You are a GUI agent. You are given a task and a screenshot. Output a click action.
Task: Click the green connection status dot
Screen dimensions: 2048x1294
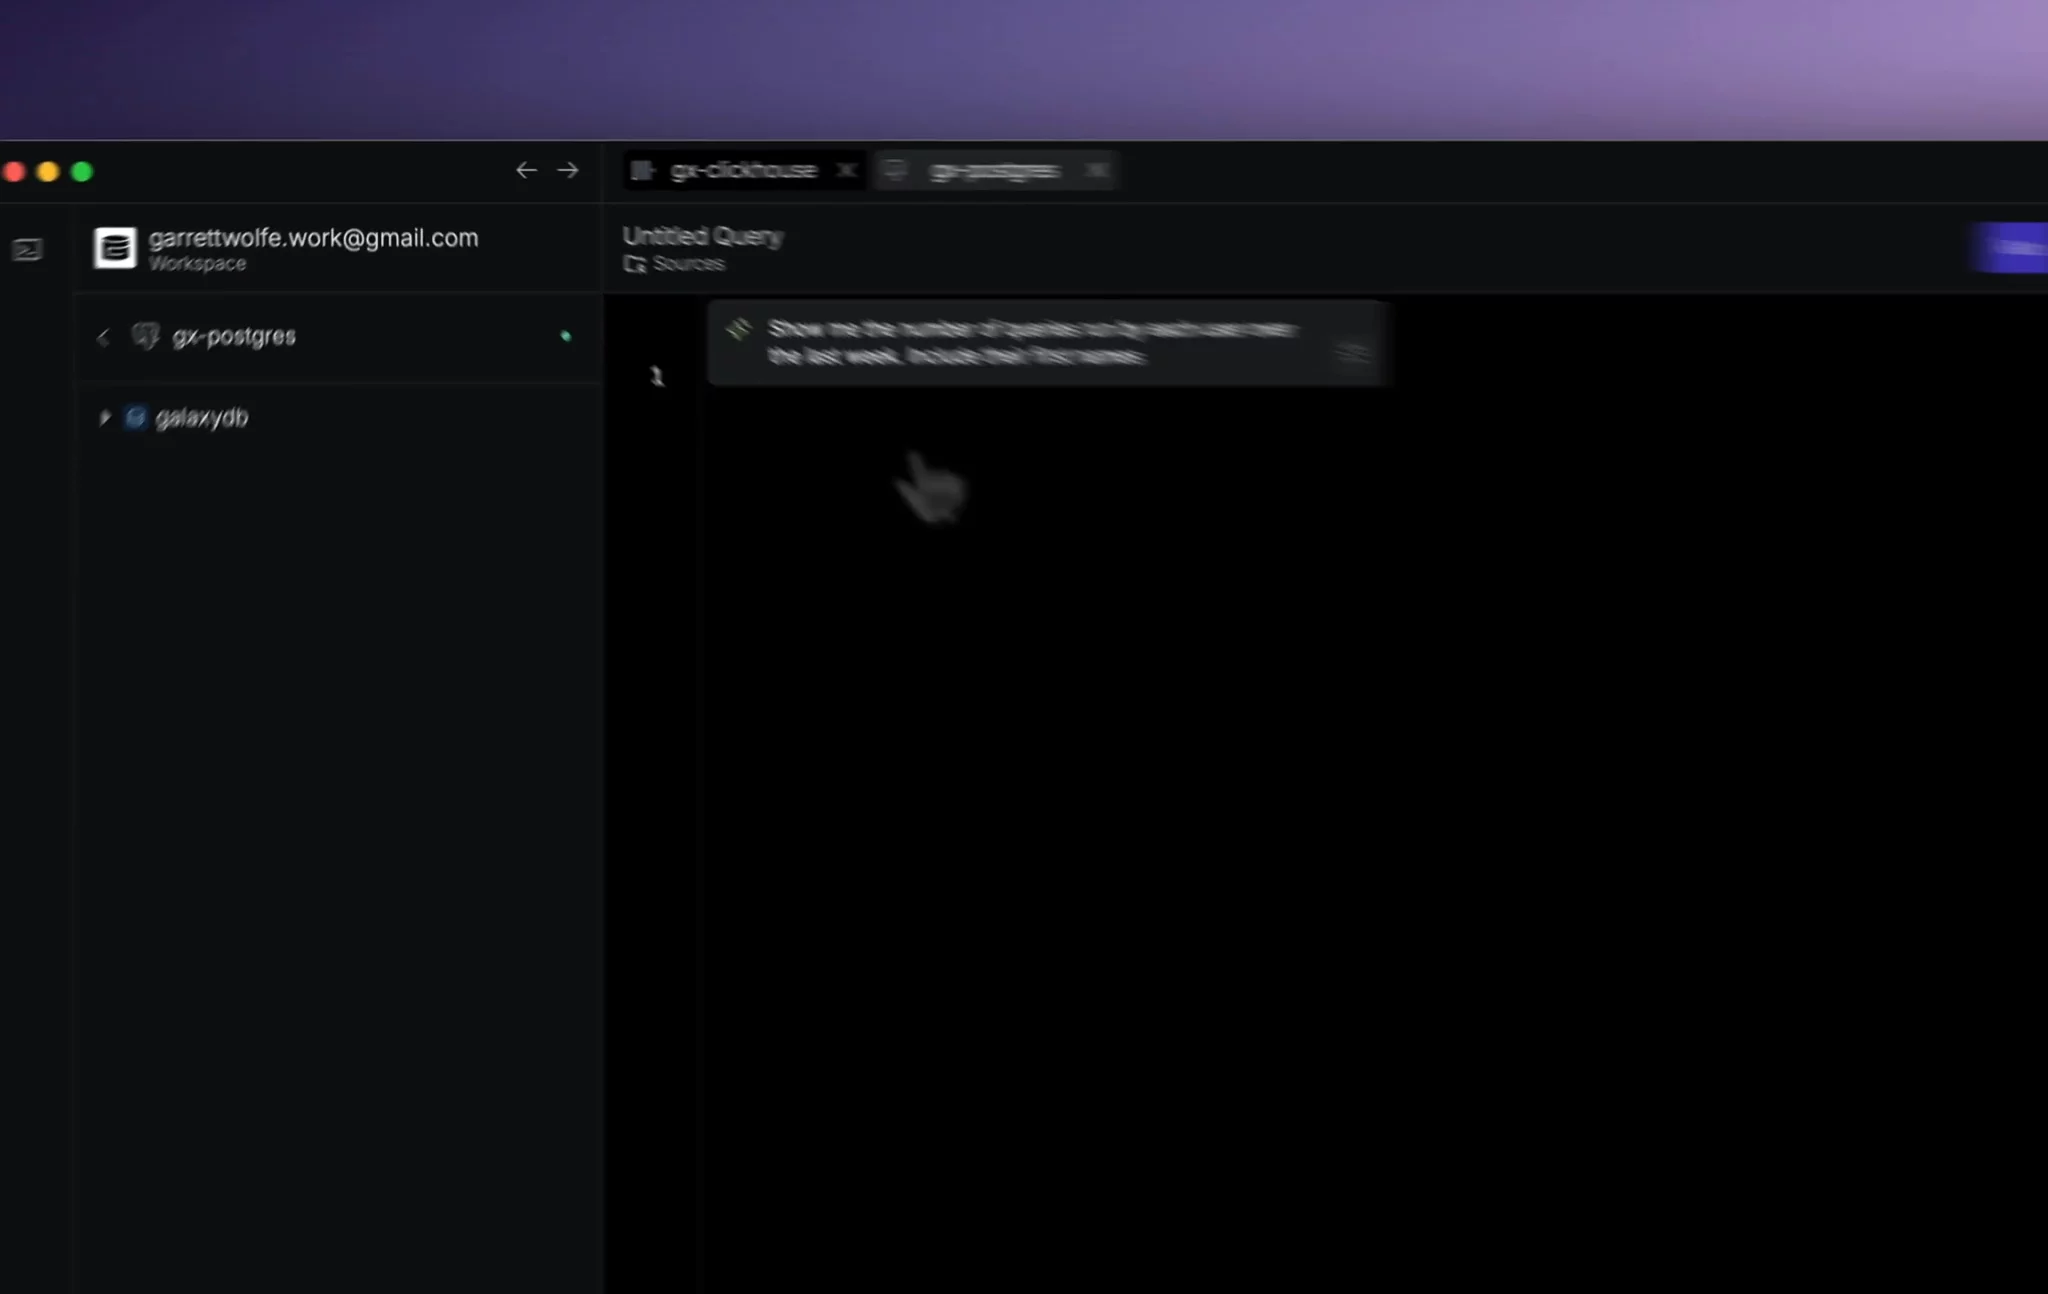click(x=566, y=336)
